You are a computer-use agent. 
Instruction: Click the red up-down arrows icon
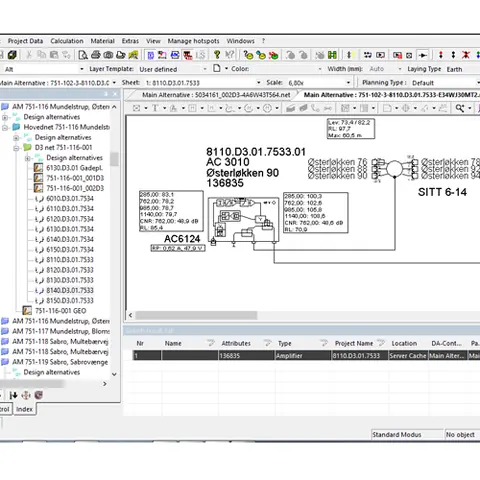[441, 55]
